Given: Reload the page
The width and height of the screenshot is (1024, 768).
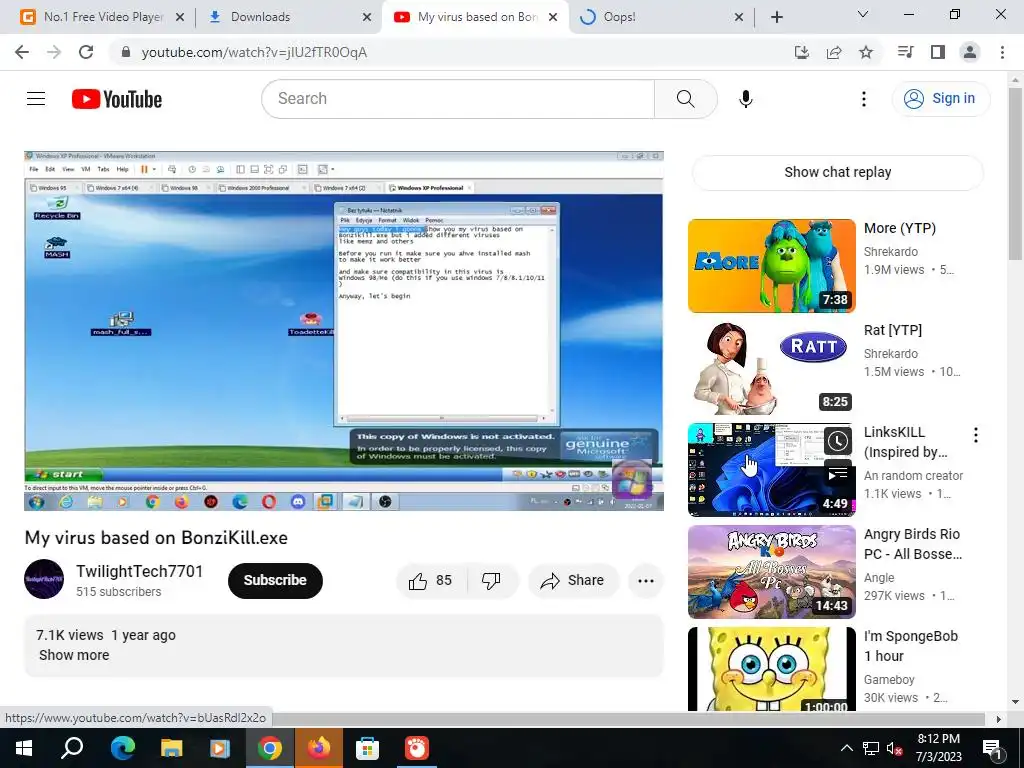Looking at the screenshot, I should point(86,52).
